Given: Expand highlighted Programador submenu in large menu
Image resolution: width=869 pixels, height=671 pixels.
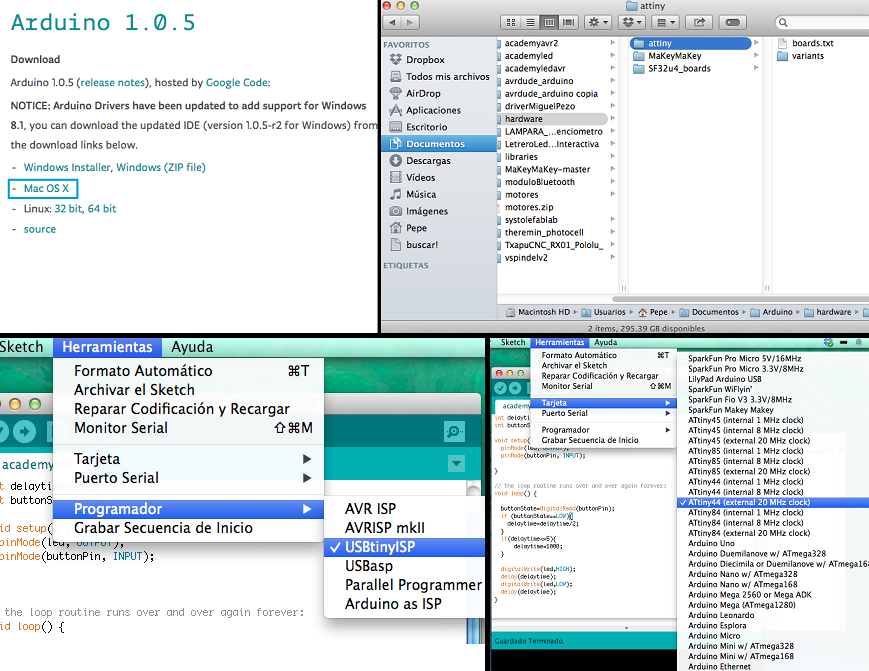Looking at the screenshot, I should [x=306, y=509].
